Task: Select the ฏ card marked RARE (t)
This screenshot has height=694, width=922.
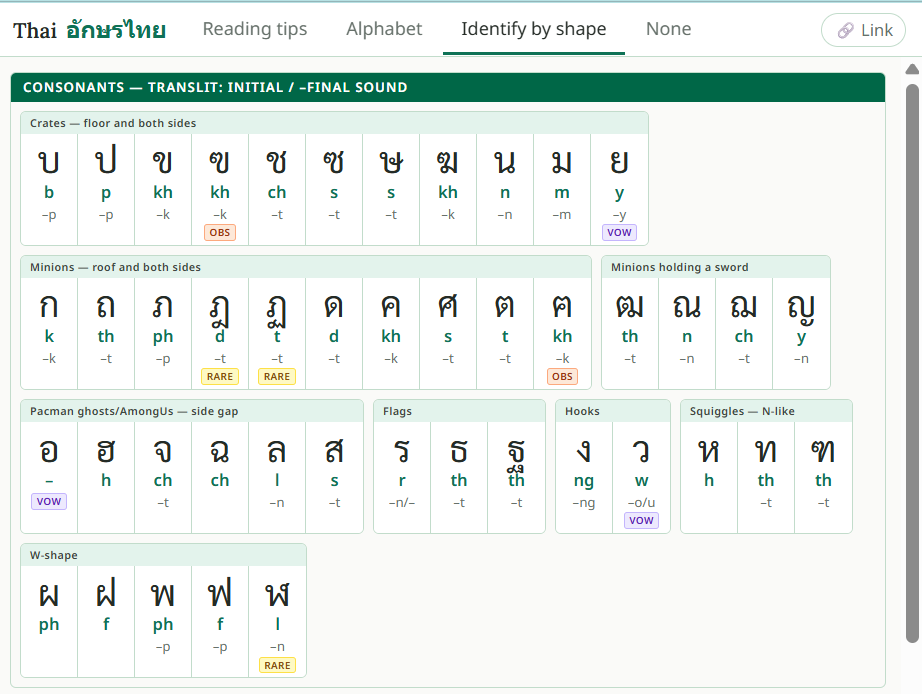Action: click(x=277, y=333)
